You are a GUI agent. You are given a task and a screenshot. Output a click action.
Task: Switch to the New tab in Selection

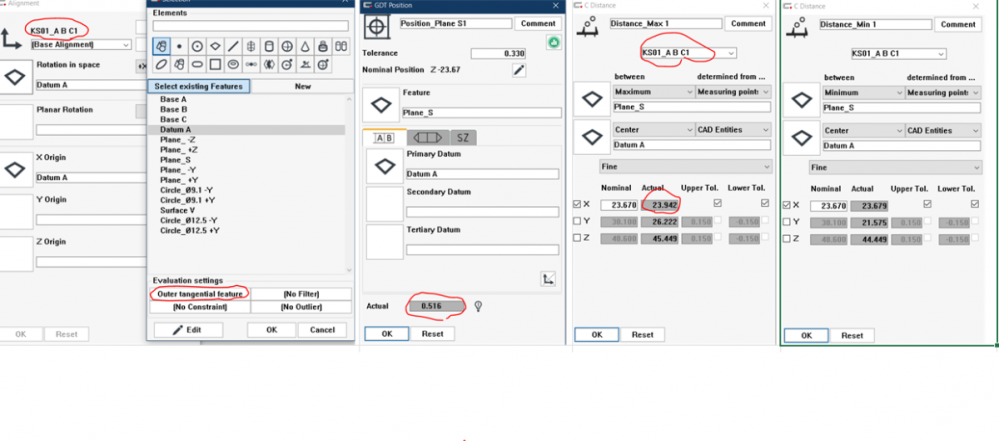(x=303, y=86)
